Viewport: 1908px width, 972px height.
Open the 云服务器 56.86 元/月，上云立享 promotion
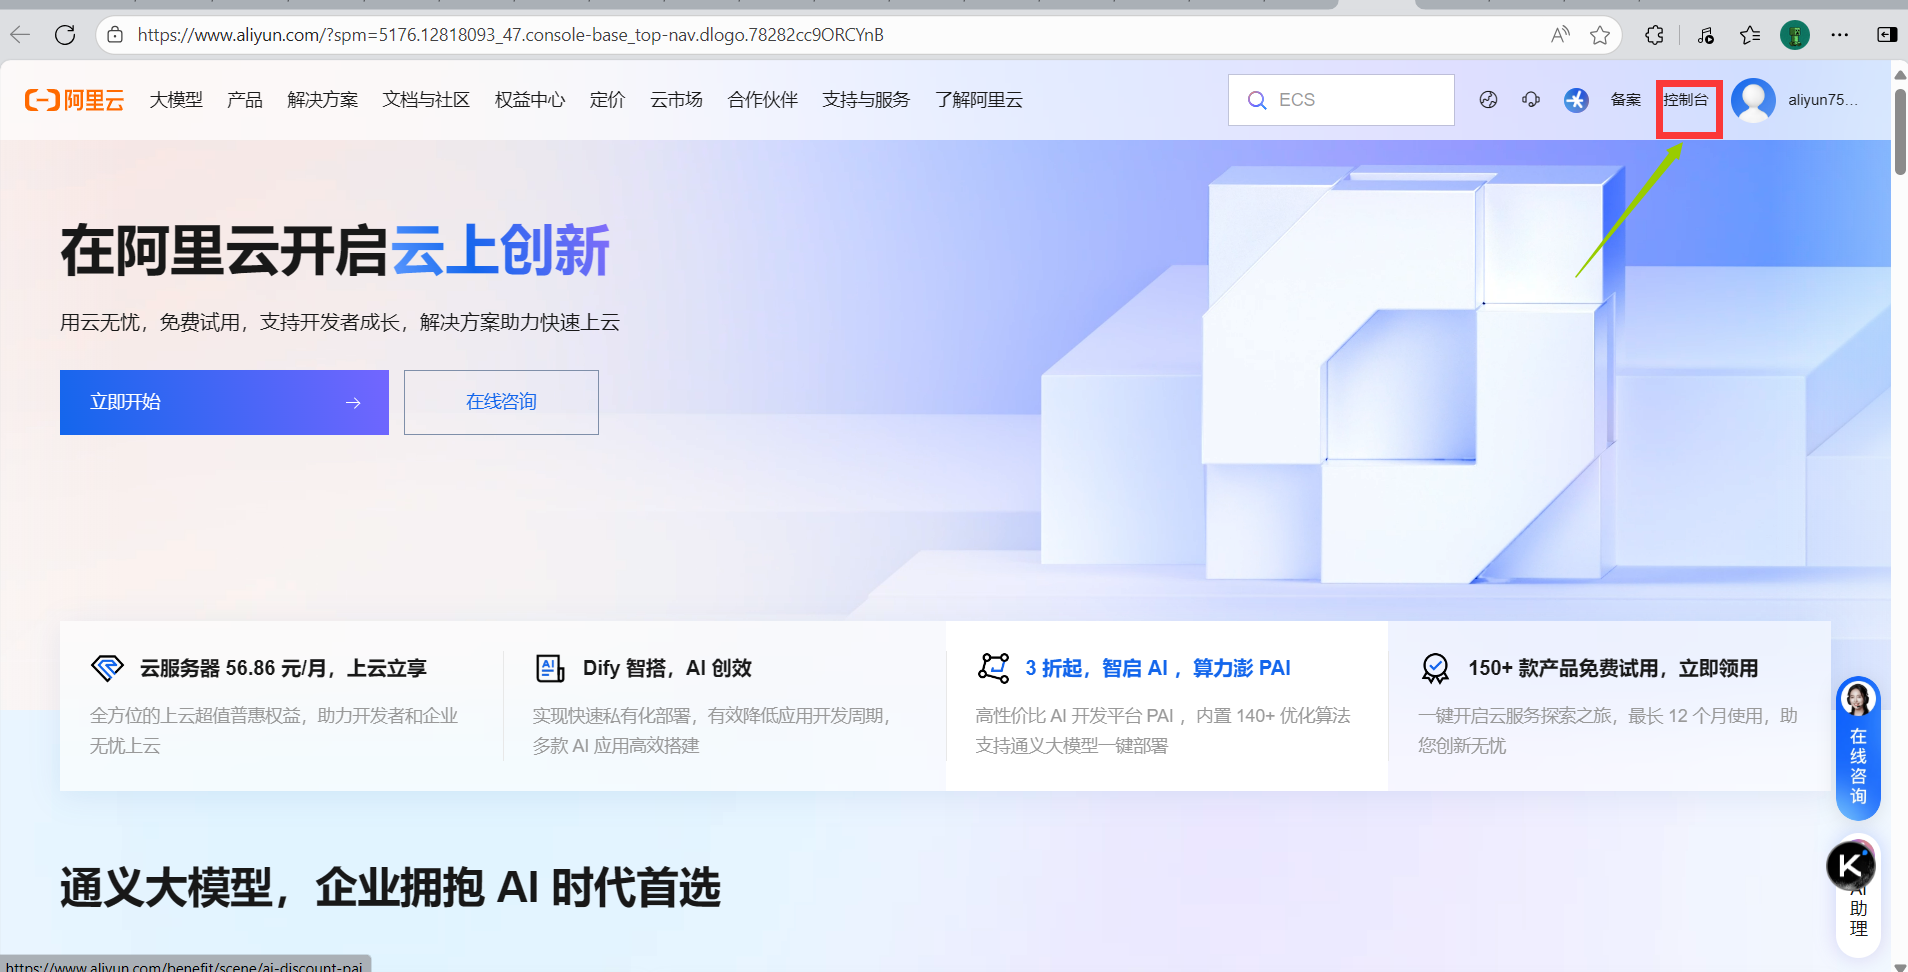[282, 706]
